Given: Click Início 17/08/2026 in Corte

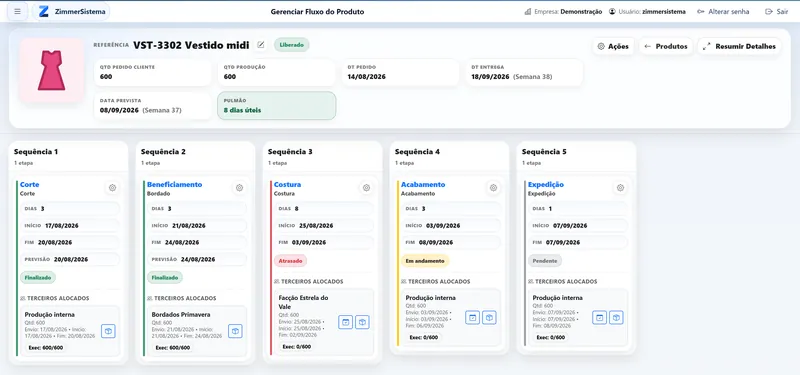Looking at the screenshot, I should [69, 226].
